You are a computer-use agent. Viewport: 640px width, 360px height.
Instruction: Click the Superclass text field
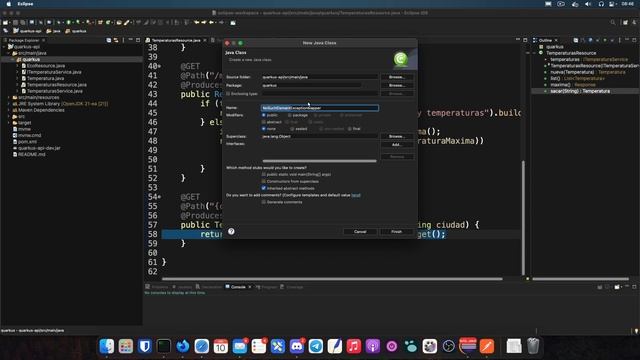coord(320,136)
